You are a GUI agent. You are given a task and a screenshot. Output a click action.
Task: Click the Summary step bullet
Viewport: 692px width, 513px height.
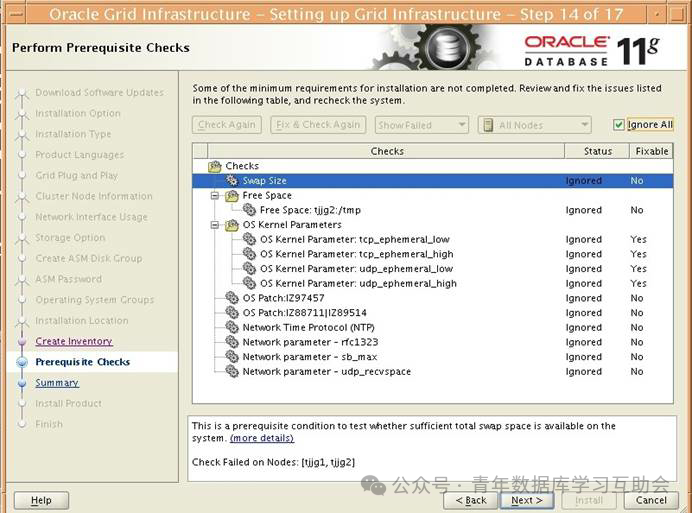click(x=22, y=383)
